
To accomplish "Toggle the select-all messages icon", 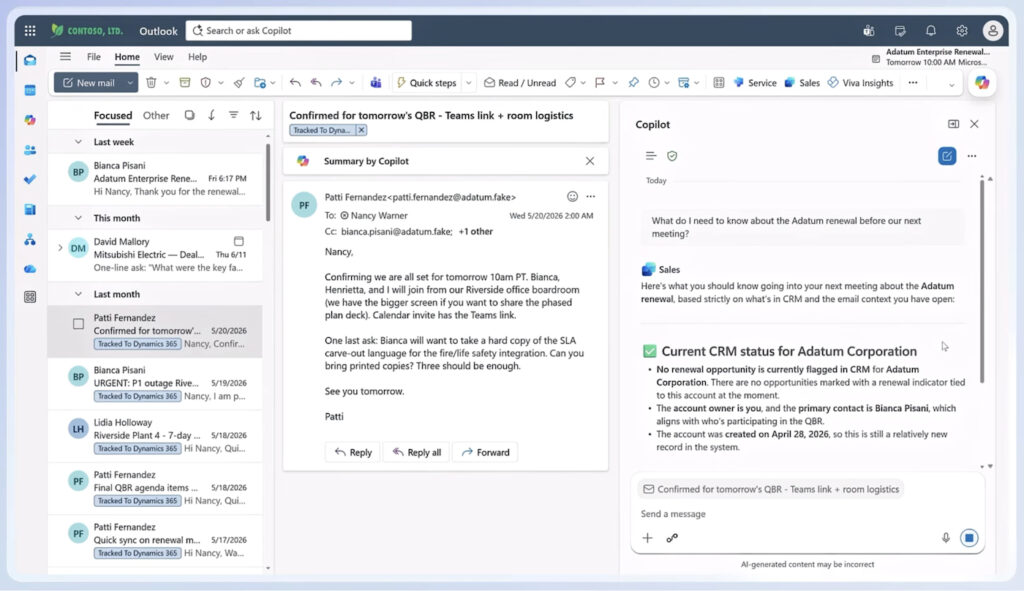I will 189,116.
